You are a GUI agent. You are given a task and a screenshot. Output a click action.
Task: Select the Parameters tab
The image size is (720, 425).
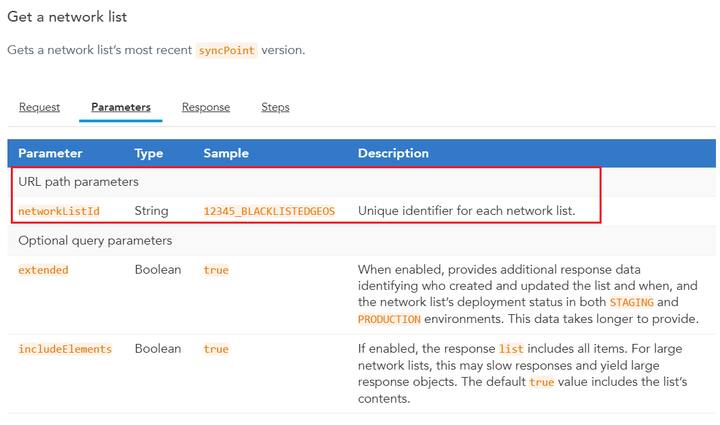coord(120,107)
